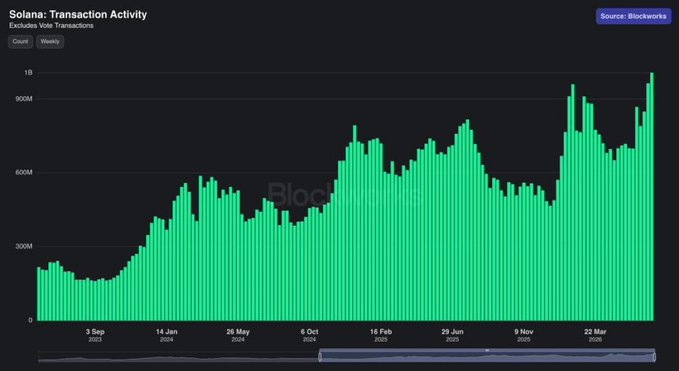Click the left handle of range selector
This screenshot has height=371, width=679.
point(320,357)
